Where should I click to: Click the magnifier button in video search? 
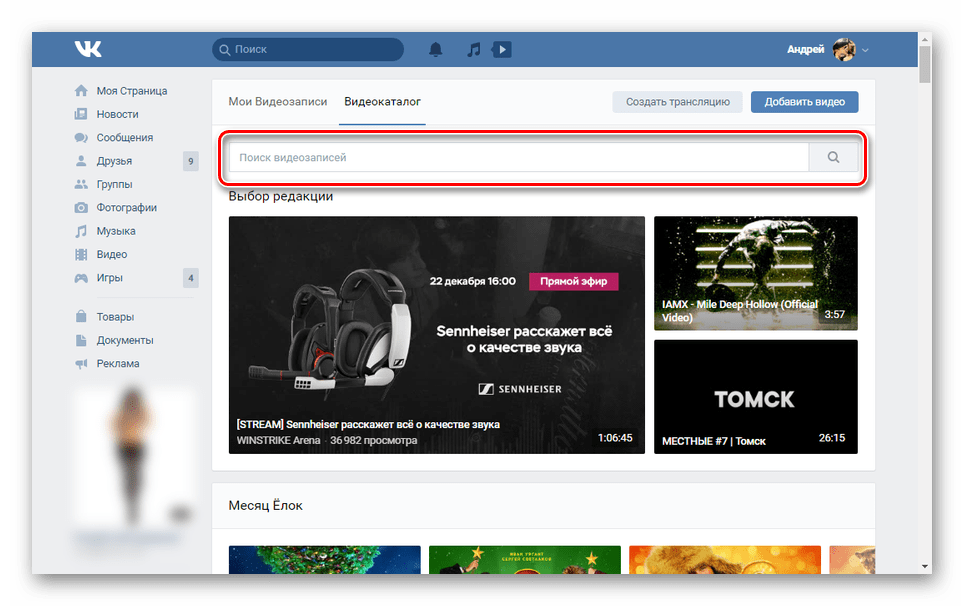[833, 157]
